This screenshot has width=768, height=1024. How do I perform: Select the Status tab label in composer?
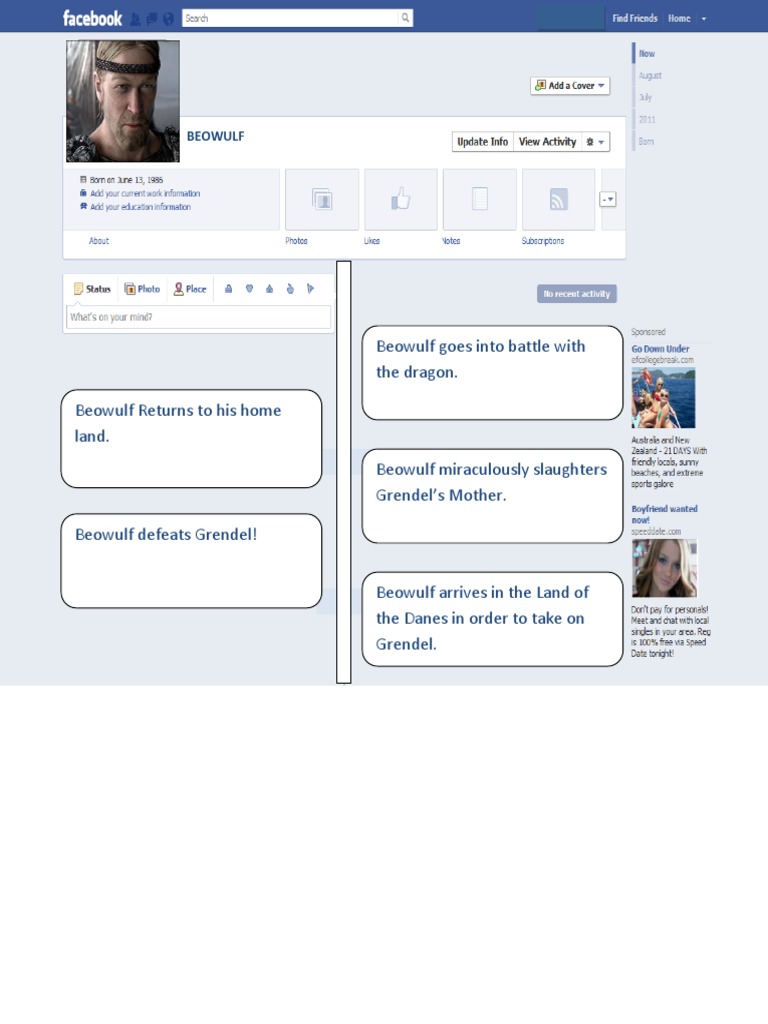[x=98, y=289]
